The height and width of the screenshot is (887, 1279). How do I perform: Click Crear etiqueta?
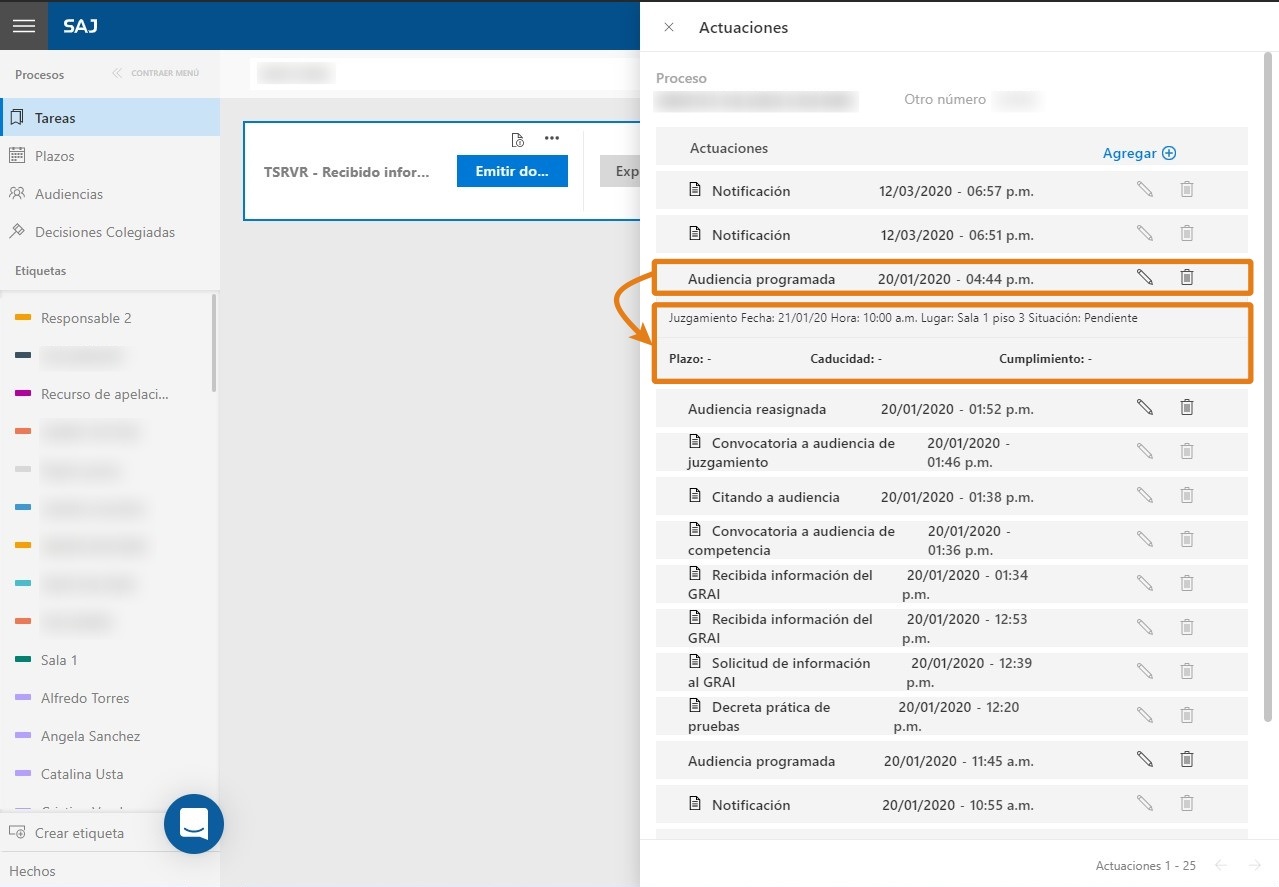(80, 833)
